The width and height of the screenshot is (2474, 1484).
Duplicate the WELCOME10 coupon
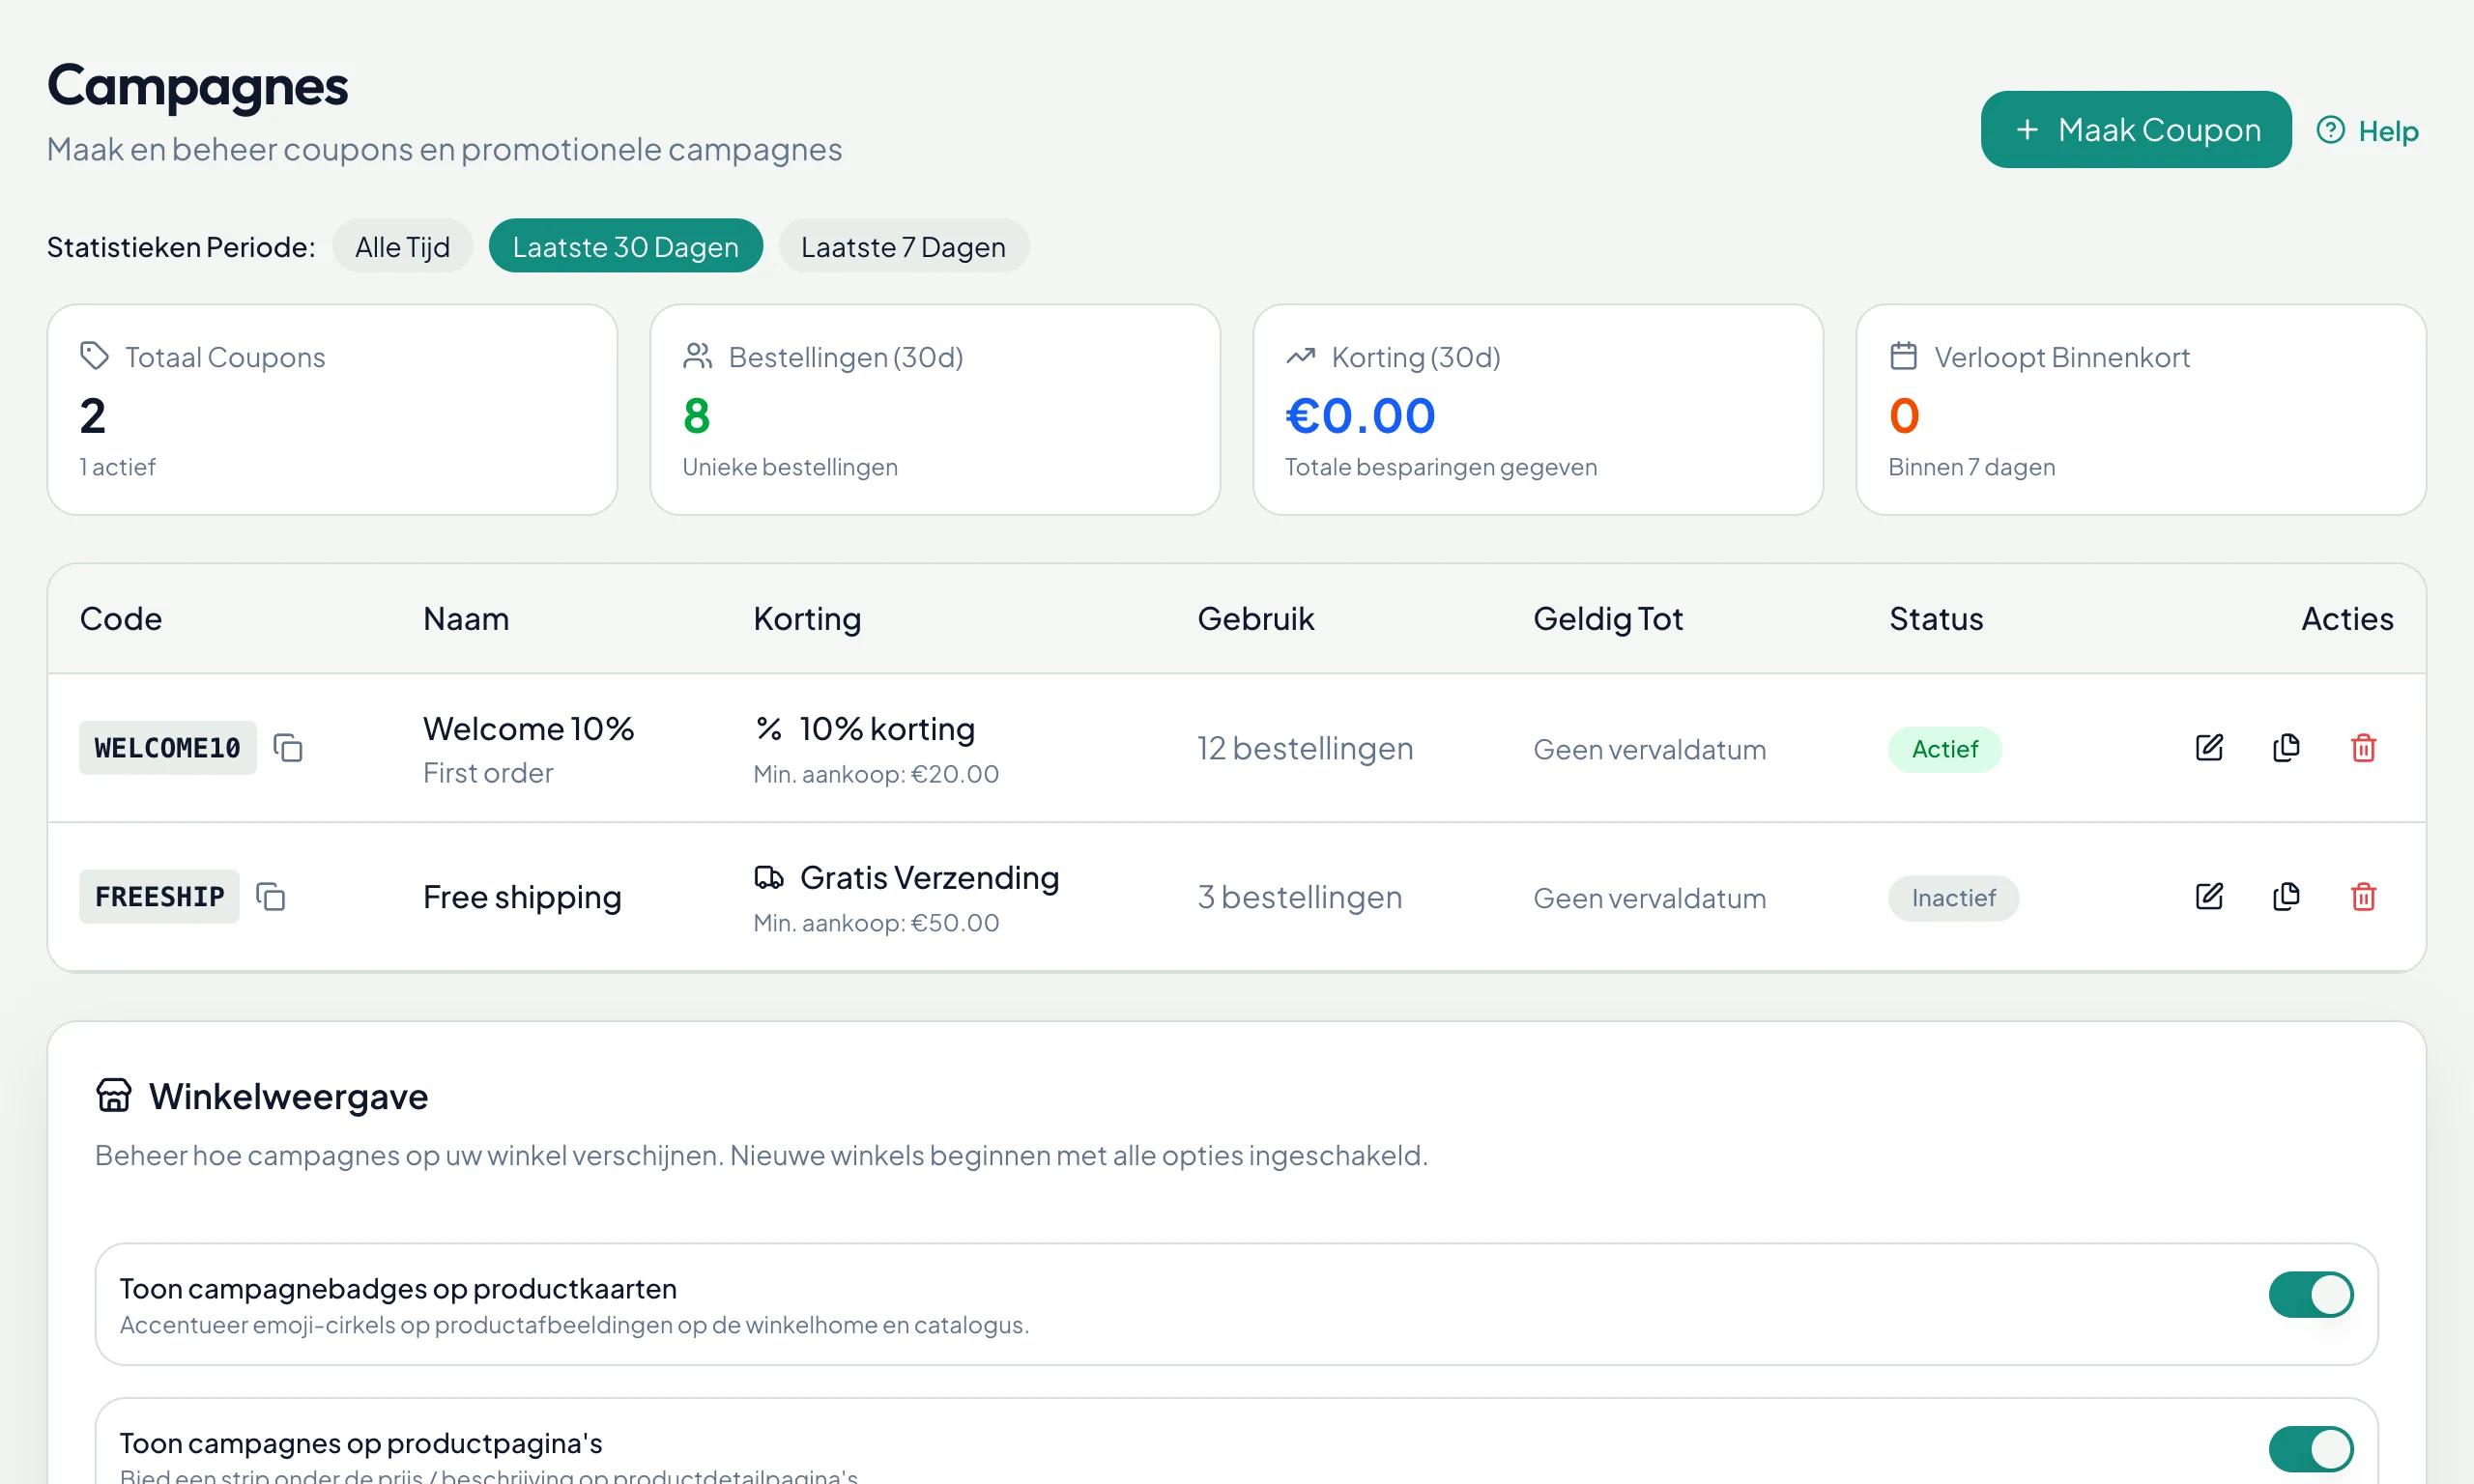pos(2286,748)
